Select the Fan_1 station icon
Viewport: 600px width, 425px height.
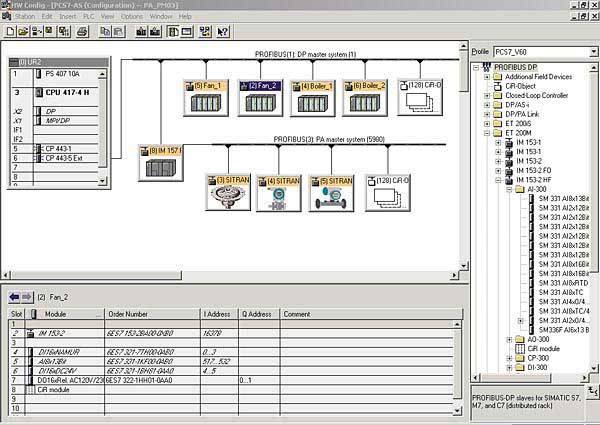click(207, 99)
